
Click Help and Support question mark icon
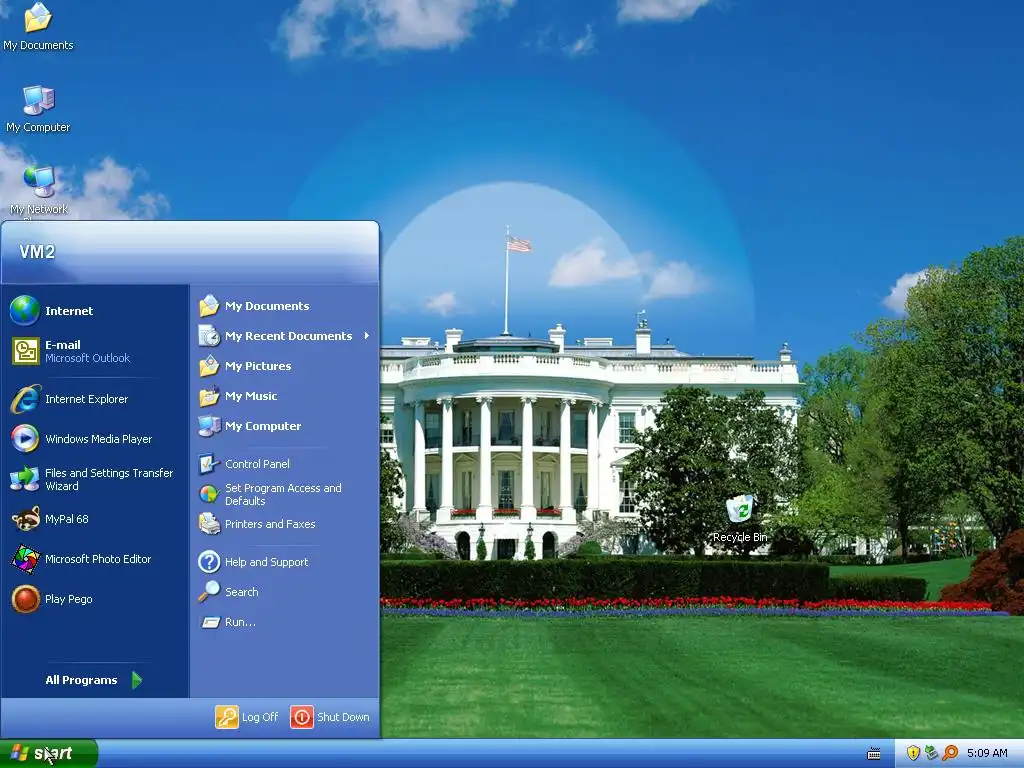click(x=209, y=562)
